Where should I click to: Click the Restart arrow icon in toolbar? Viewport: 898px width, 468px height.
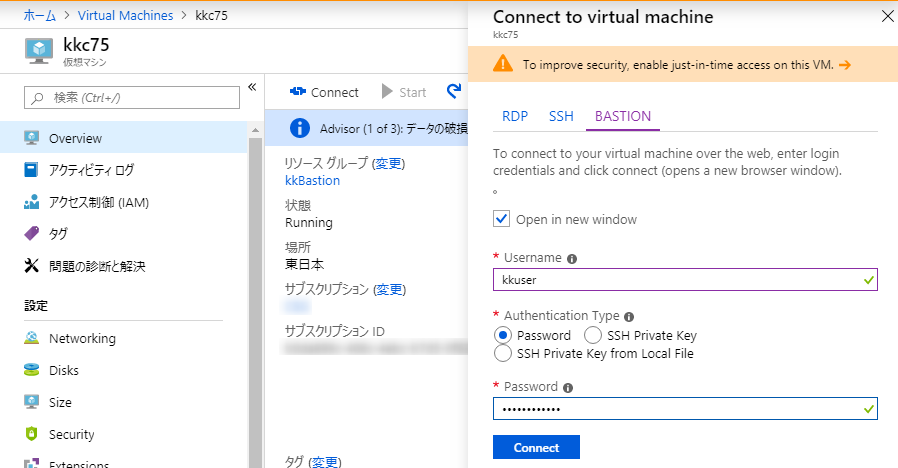pyautogui.click(x=454, y=91)
